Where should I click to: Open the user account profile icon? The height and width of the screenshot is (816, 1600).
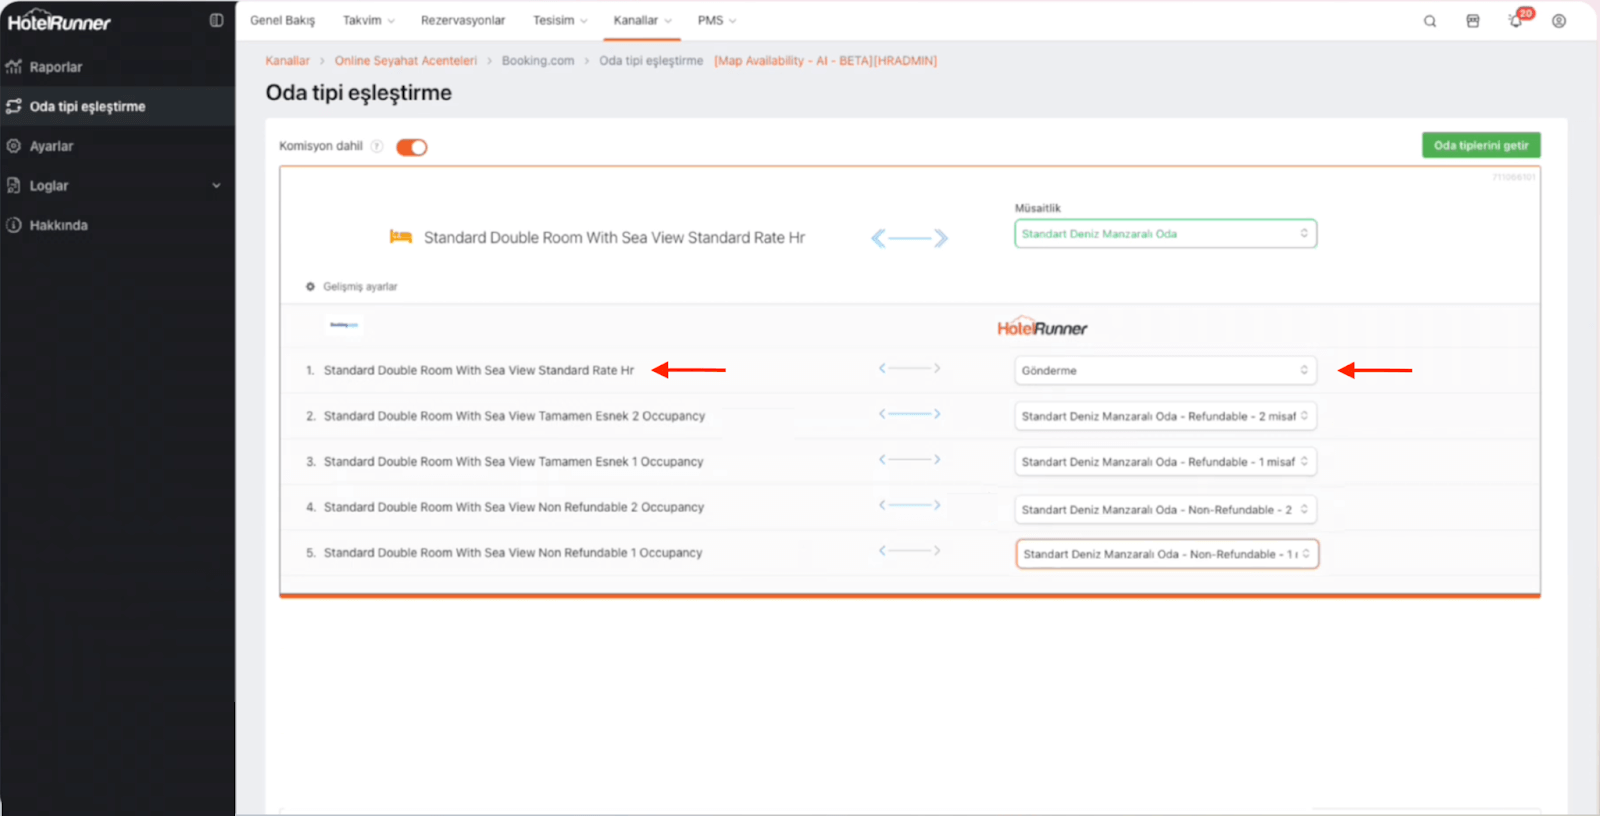[1559, 21]
